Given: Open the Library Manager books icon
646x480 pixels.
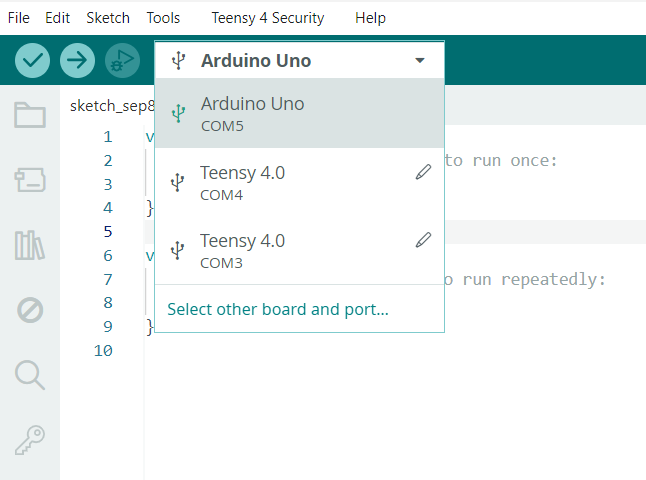Looking at the screenshot, I should [x=30, y=245].
